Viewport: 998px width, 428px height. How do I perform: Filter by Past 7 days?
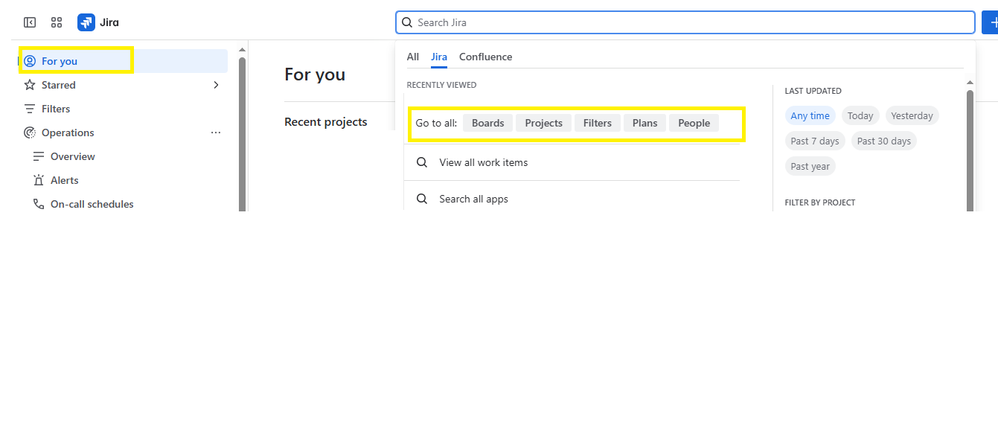[x=815, y=141]
